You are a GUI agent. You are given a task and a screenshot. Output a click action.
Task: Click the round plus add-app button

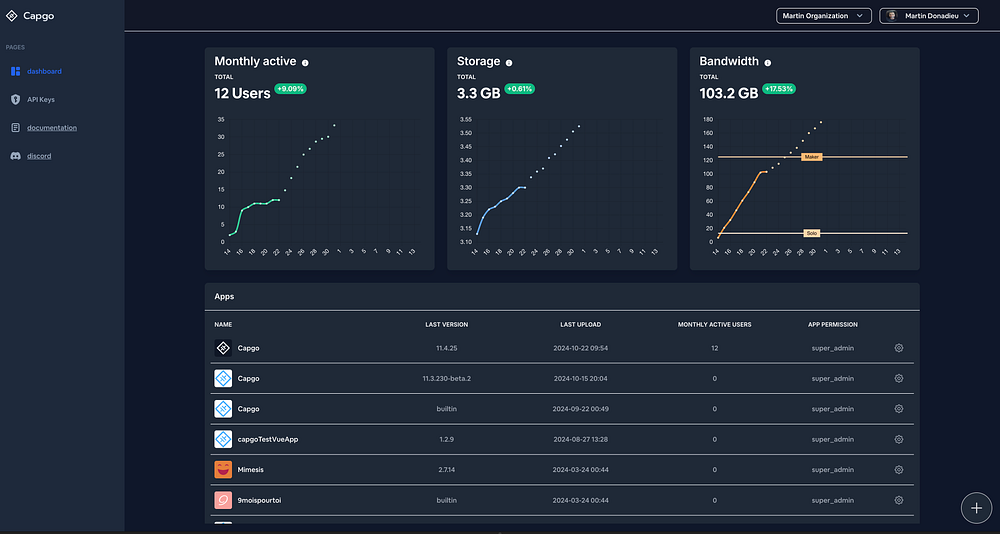pos(976,508)
